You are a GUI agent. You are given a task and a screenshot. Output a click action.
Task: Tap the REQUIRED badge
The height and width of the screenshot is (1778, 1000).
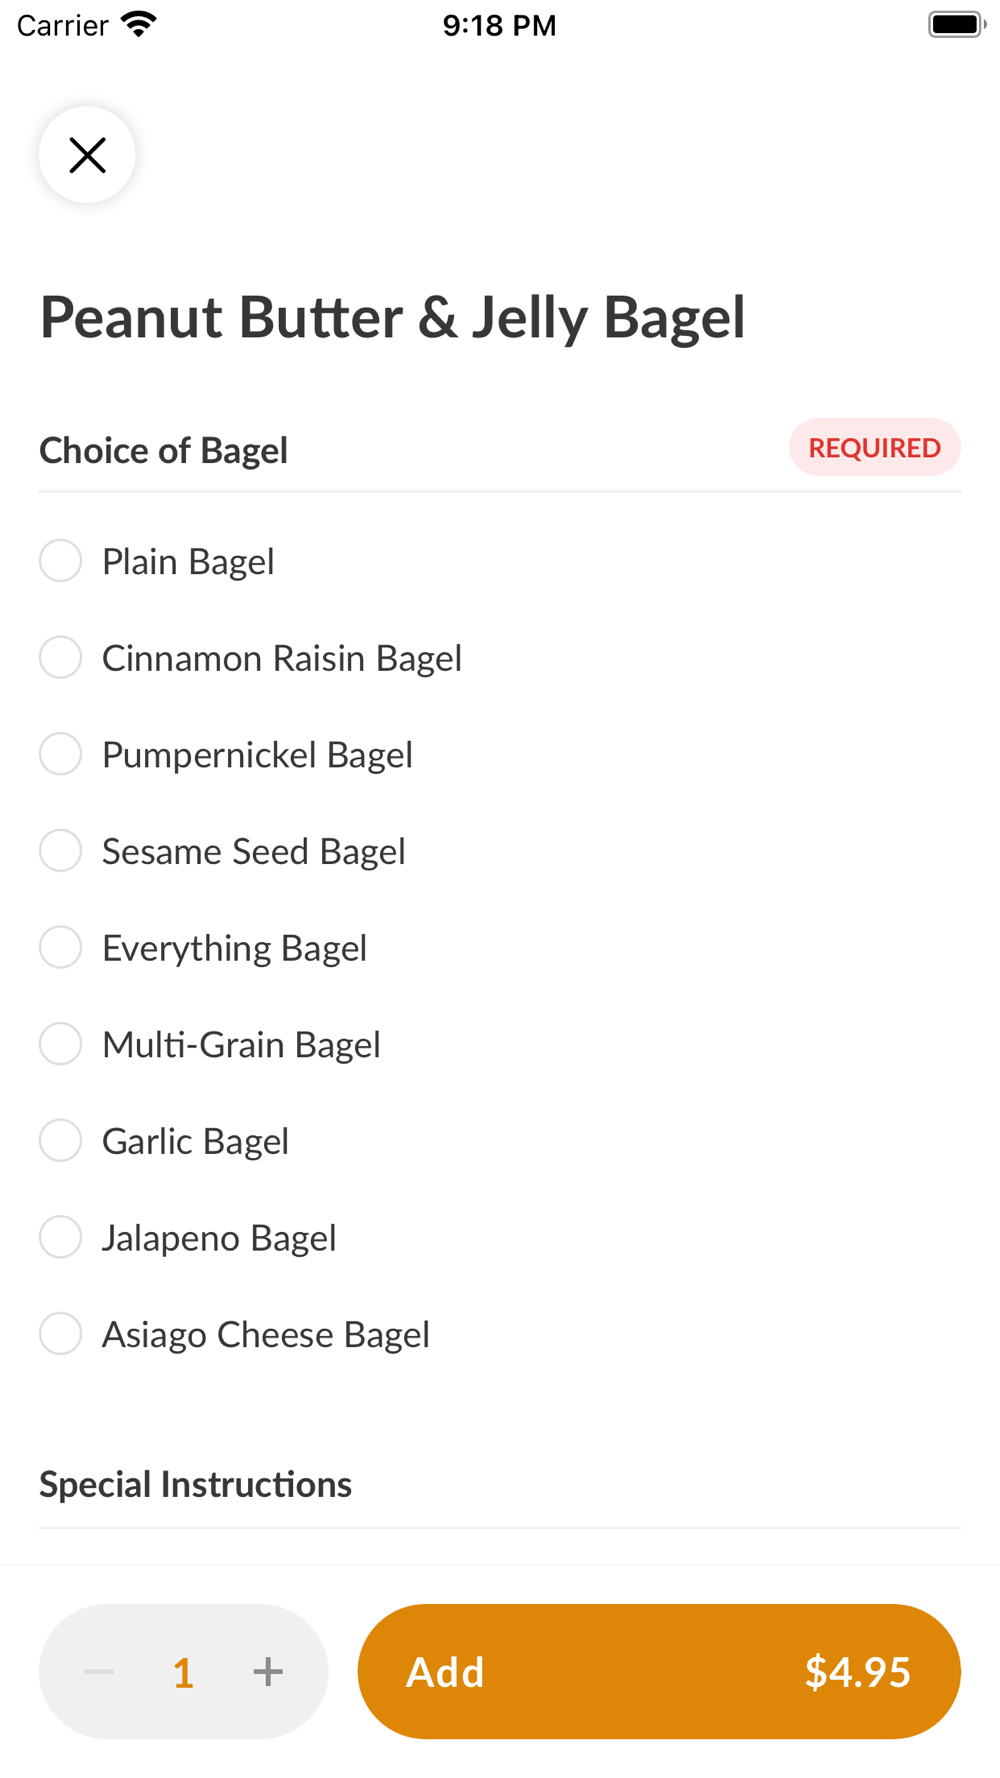874,448
